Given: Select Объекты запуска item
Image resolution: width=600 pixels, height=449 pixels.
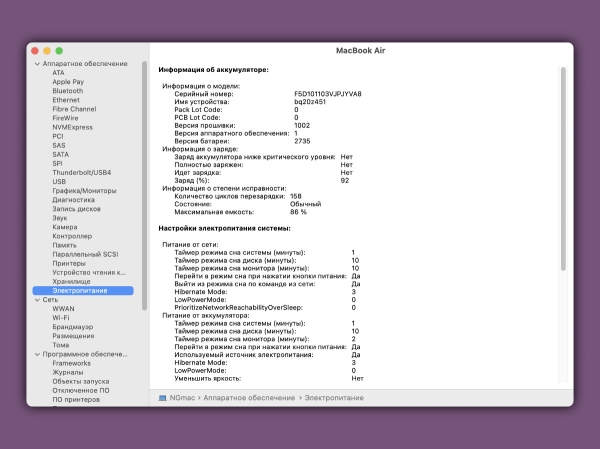Looking at the screenshot, I should 81,382.
